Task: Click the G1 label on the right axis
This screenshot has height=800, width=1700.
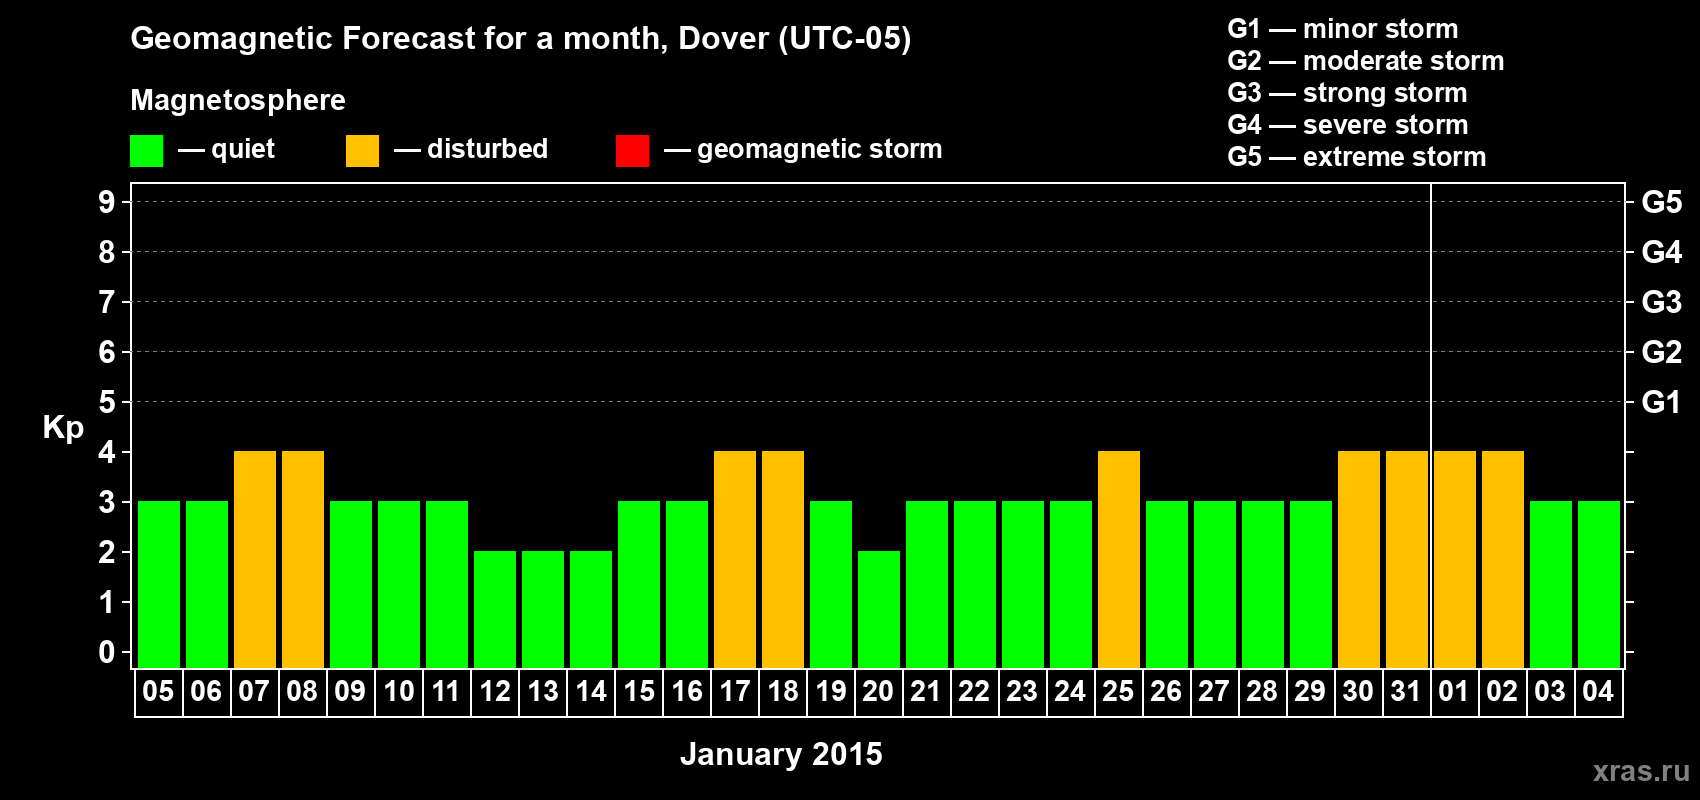Action: coord(1662,402)
